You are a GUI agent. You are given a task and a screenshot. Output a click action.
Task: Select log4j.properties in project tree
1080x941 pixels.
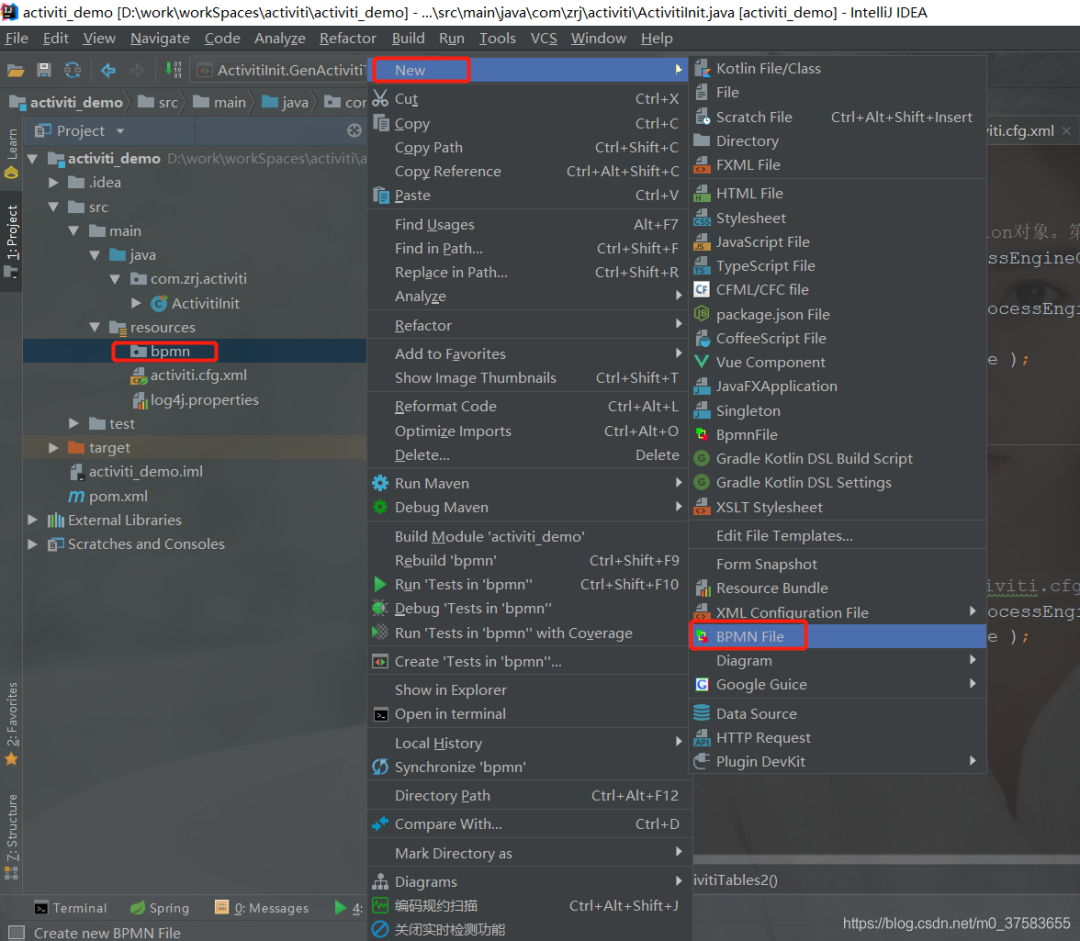point(196,400)
